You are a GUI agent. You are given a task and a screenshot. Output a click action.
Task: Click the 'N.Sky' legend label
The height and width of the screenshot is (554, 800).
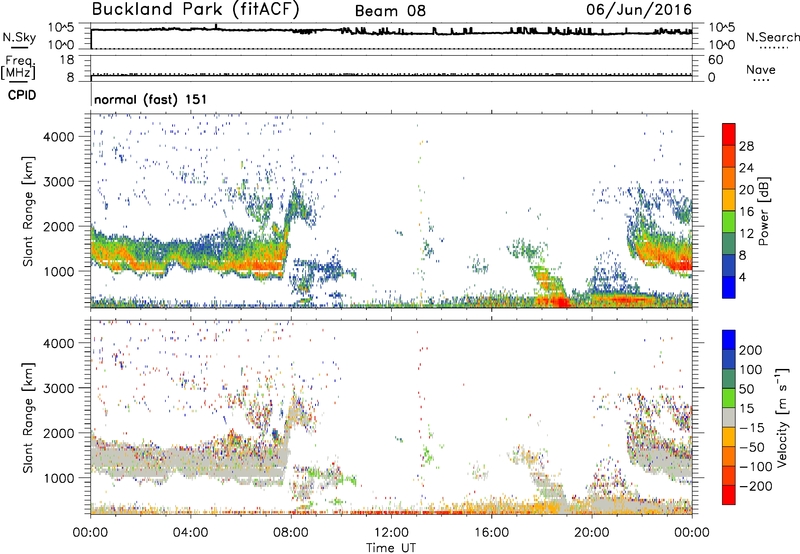coord(19,37)
